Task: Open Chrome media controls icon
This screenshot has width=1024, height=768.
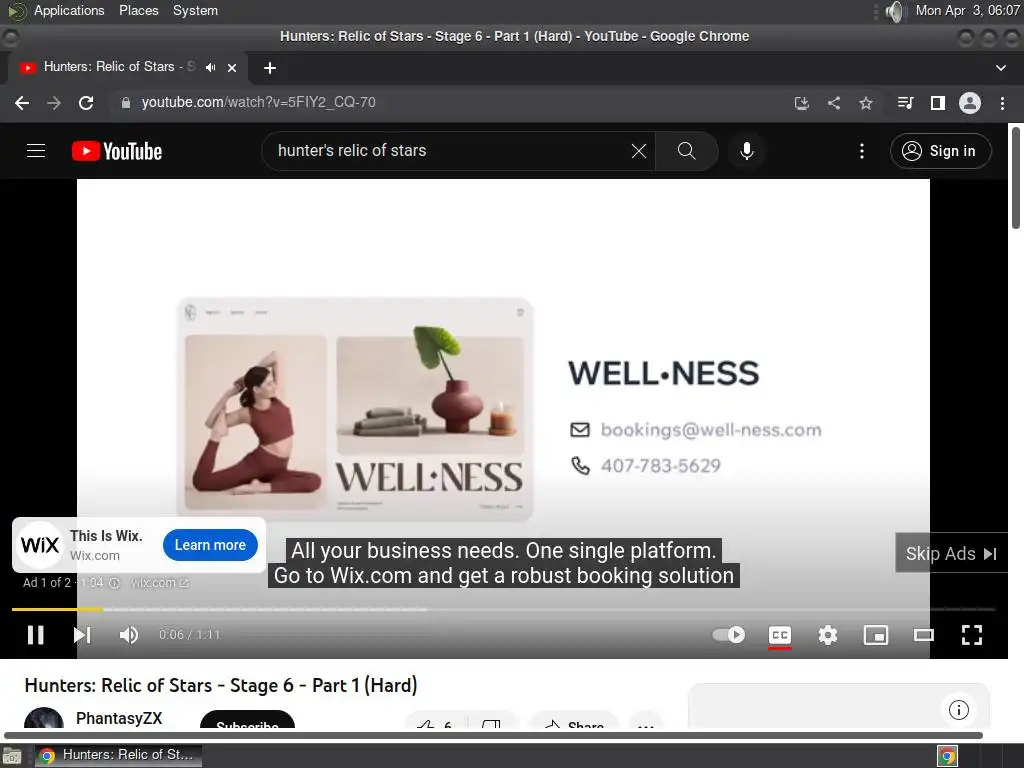Action: [x=905, y=103]
